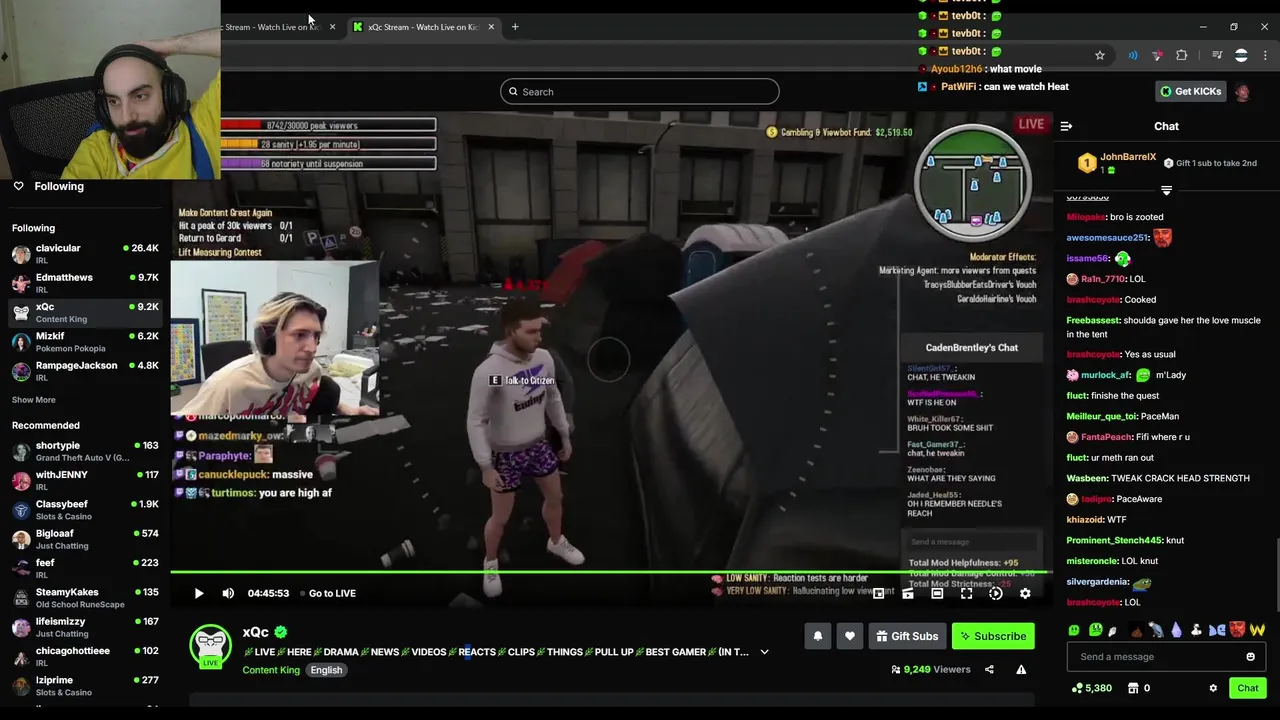Open the emoji picker in chat input
1280x720 pixels.
click(x=1250, y=657)
